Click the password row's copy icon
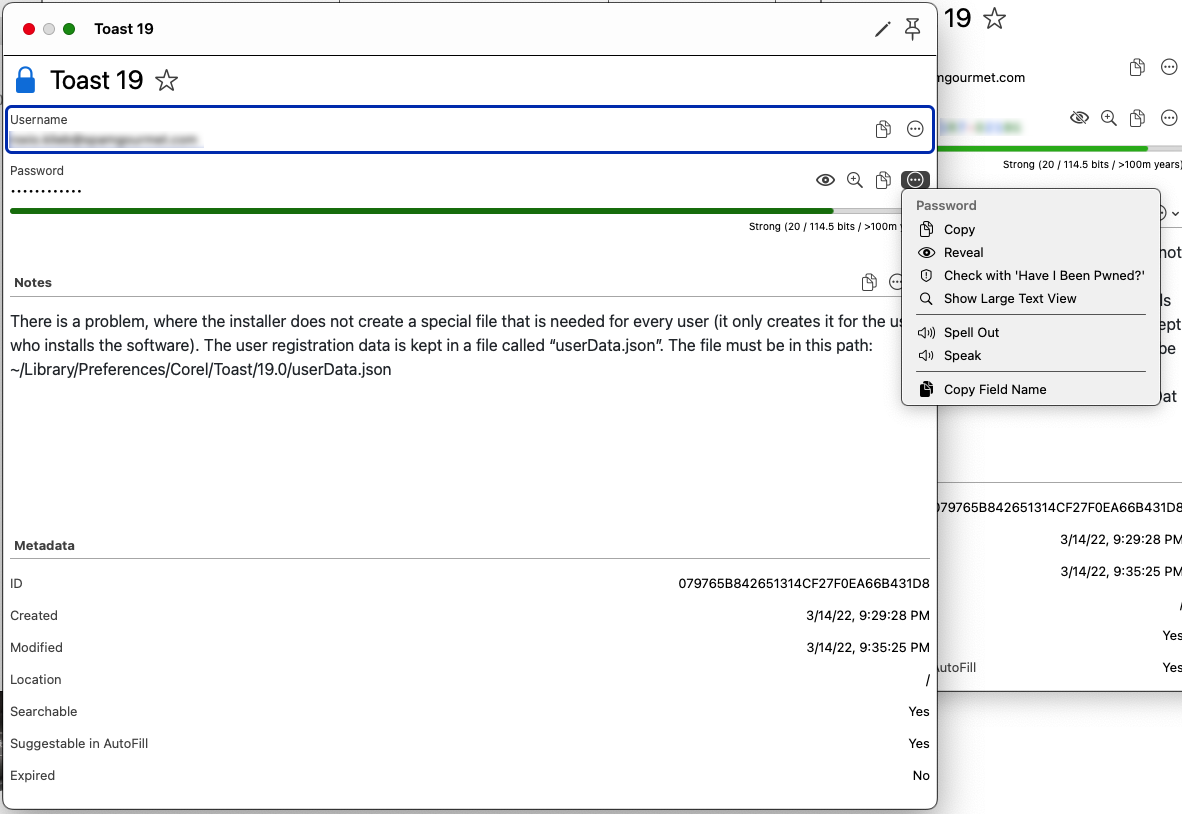This screenshot has height=814, width=1182. click(883, 180)
